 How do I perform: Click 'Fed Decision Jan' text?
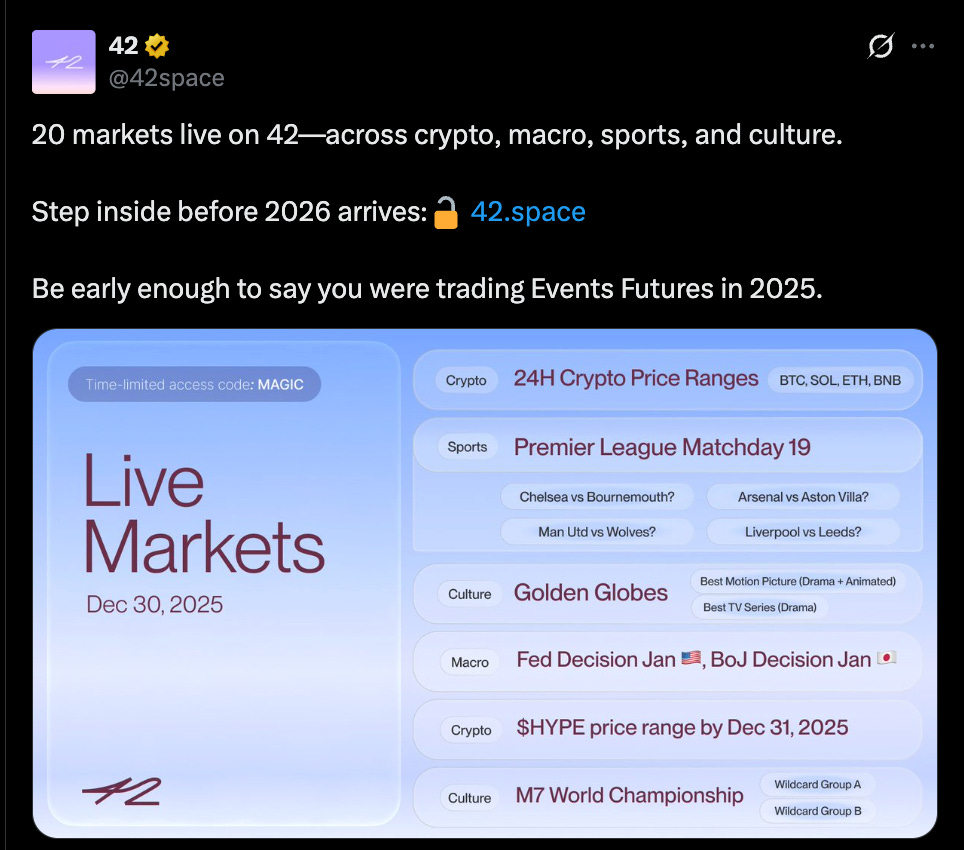coord(596,660)
